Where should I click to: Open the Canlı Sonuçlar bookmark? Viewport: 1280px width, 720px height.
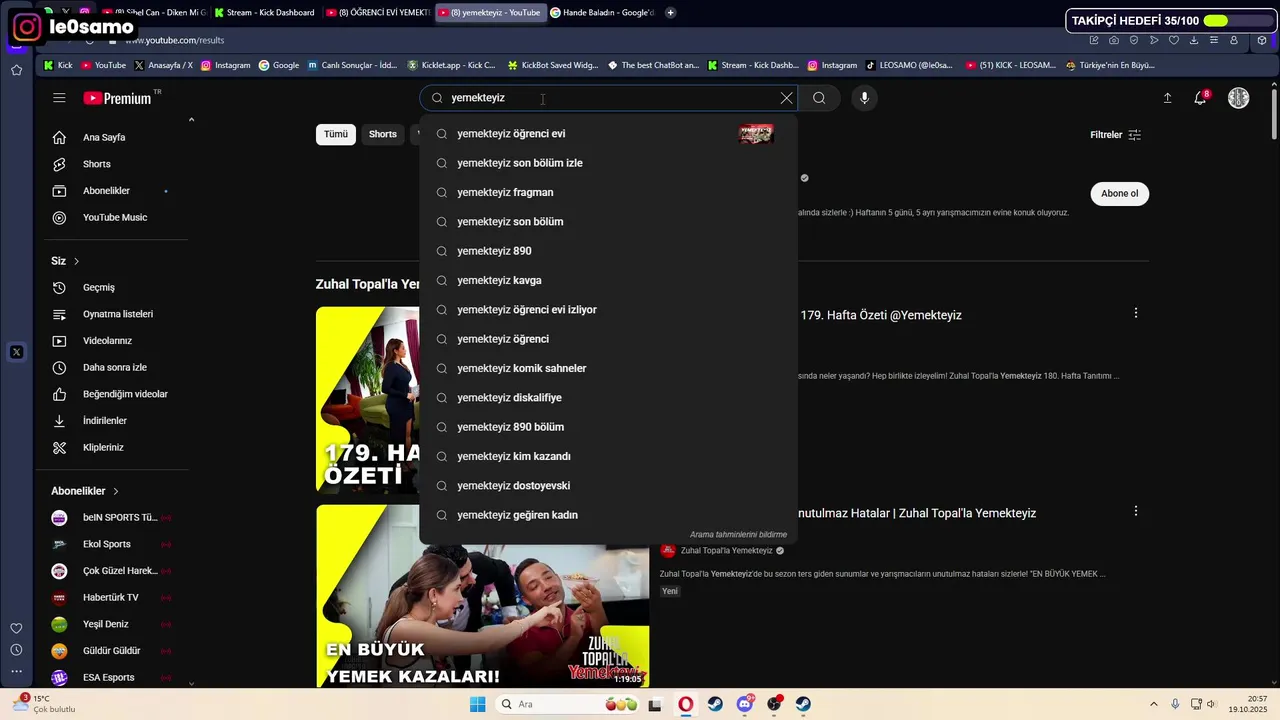point(351,65)
